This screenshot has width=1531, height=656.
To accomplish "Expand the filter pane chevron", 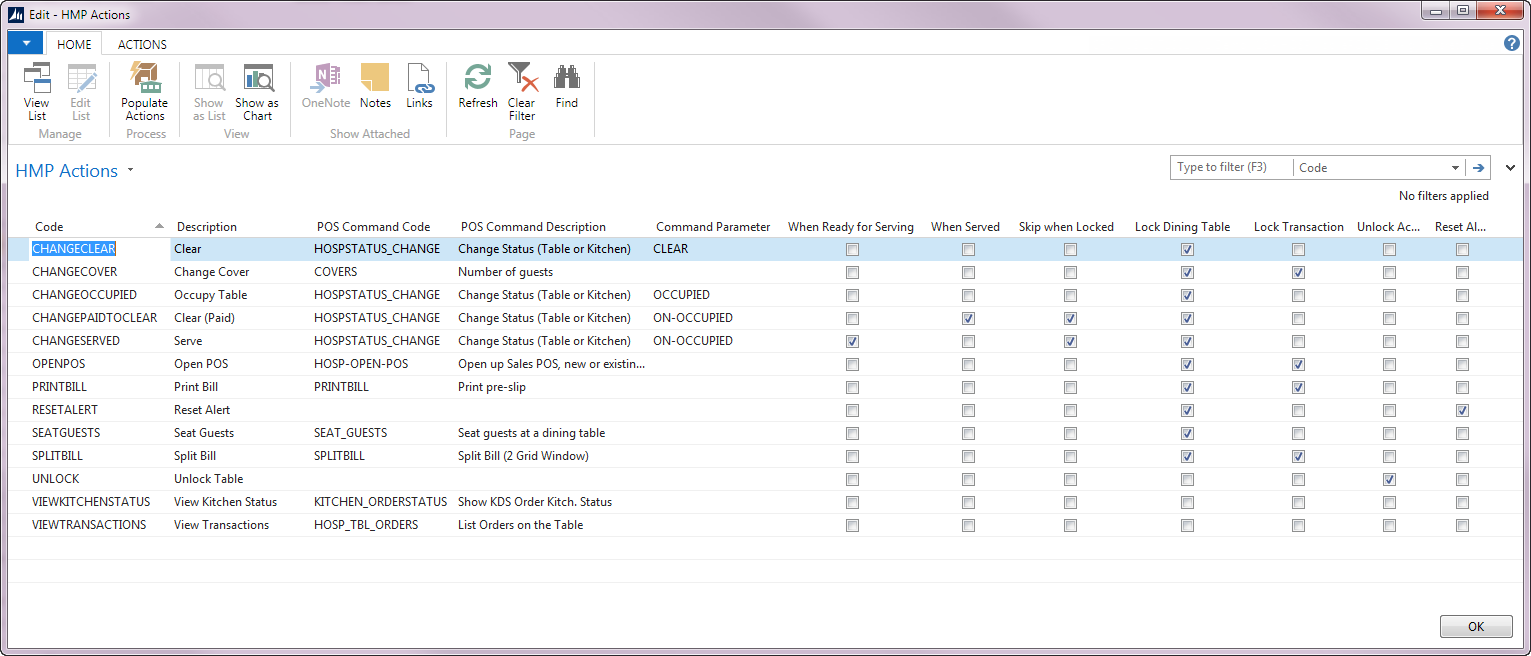I will [1510, 168].
